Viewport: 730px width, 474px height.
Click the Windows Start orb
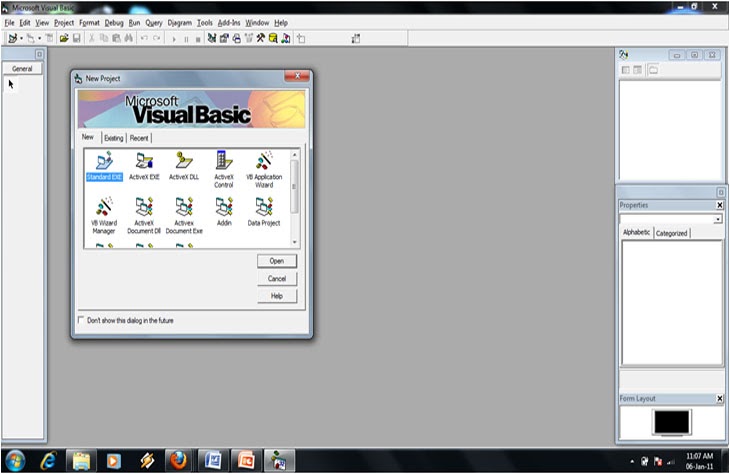click(x=15, y=461)
